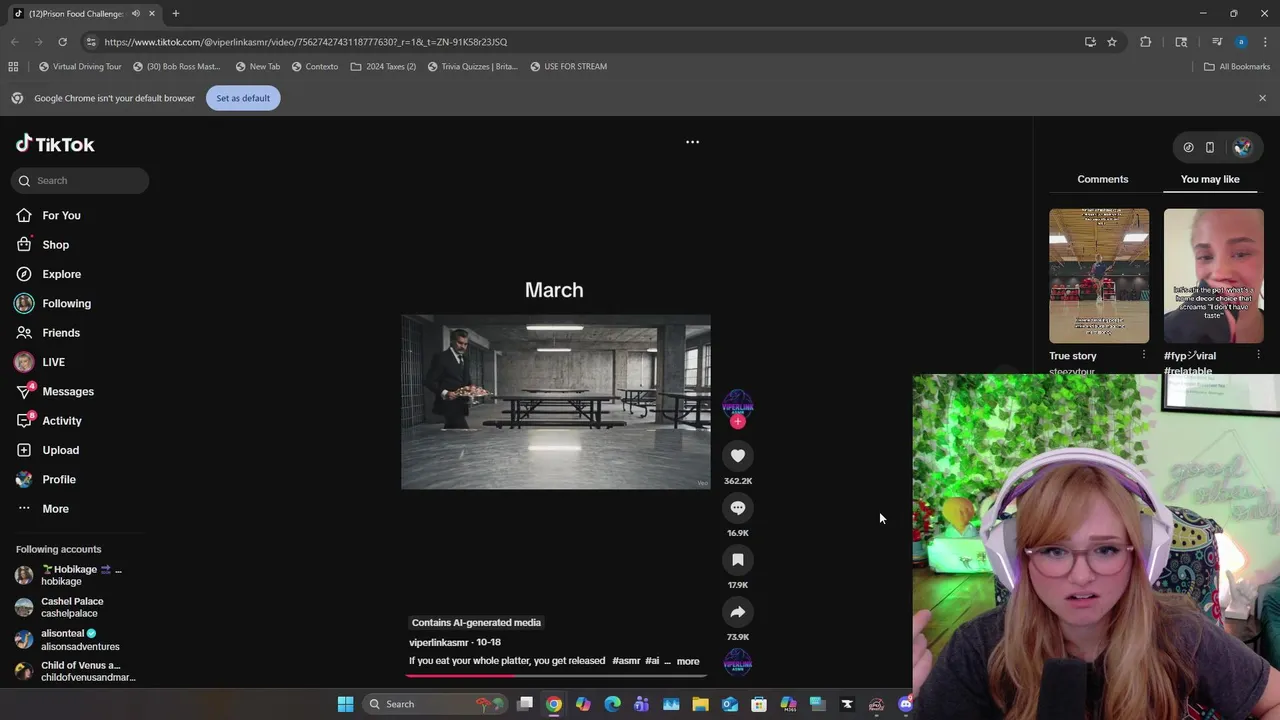Mute the tab audio speaker icon
Viewport: 1280px width, 720px height.
coord(136,14)
